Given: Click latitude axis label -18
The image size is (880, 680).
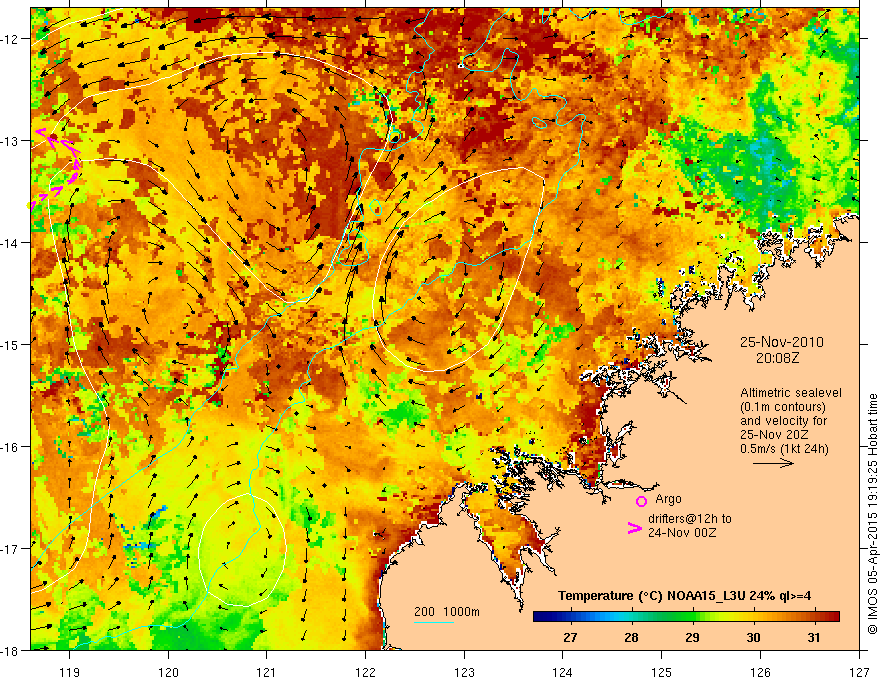Looking at the screenshot, I should click(11, 650).
